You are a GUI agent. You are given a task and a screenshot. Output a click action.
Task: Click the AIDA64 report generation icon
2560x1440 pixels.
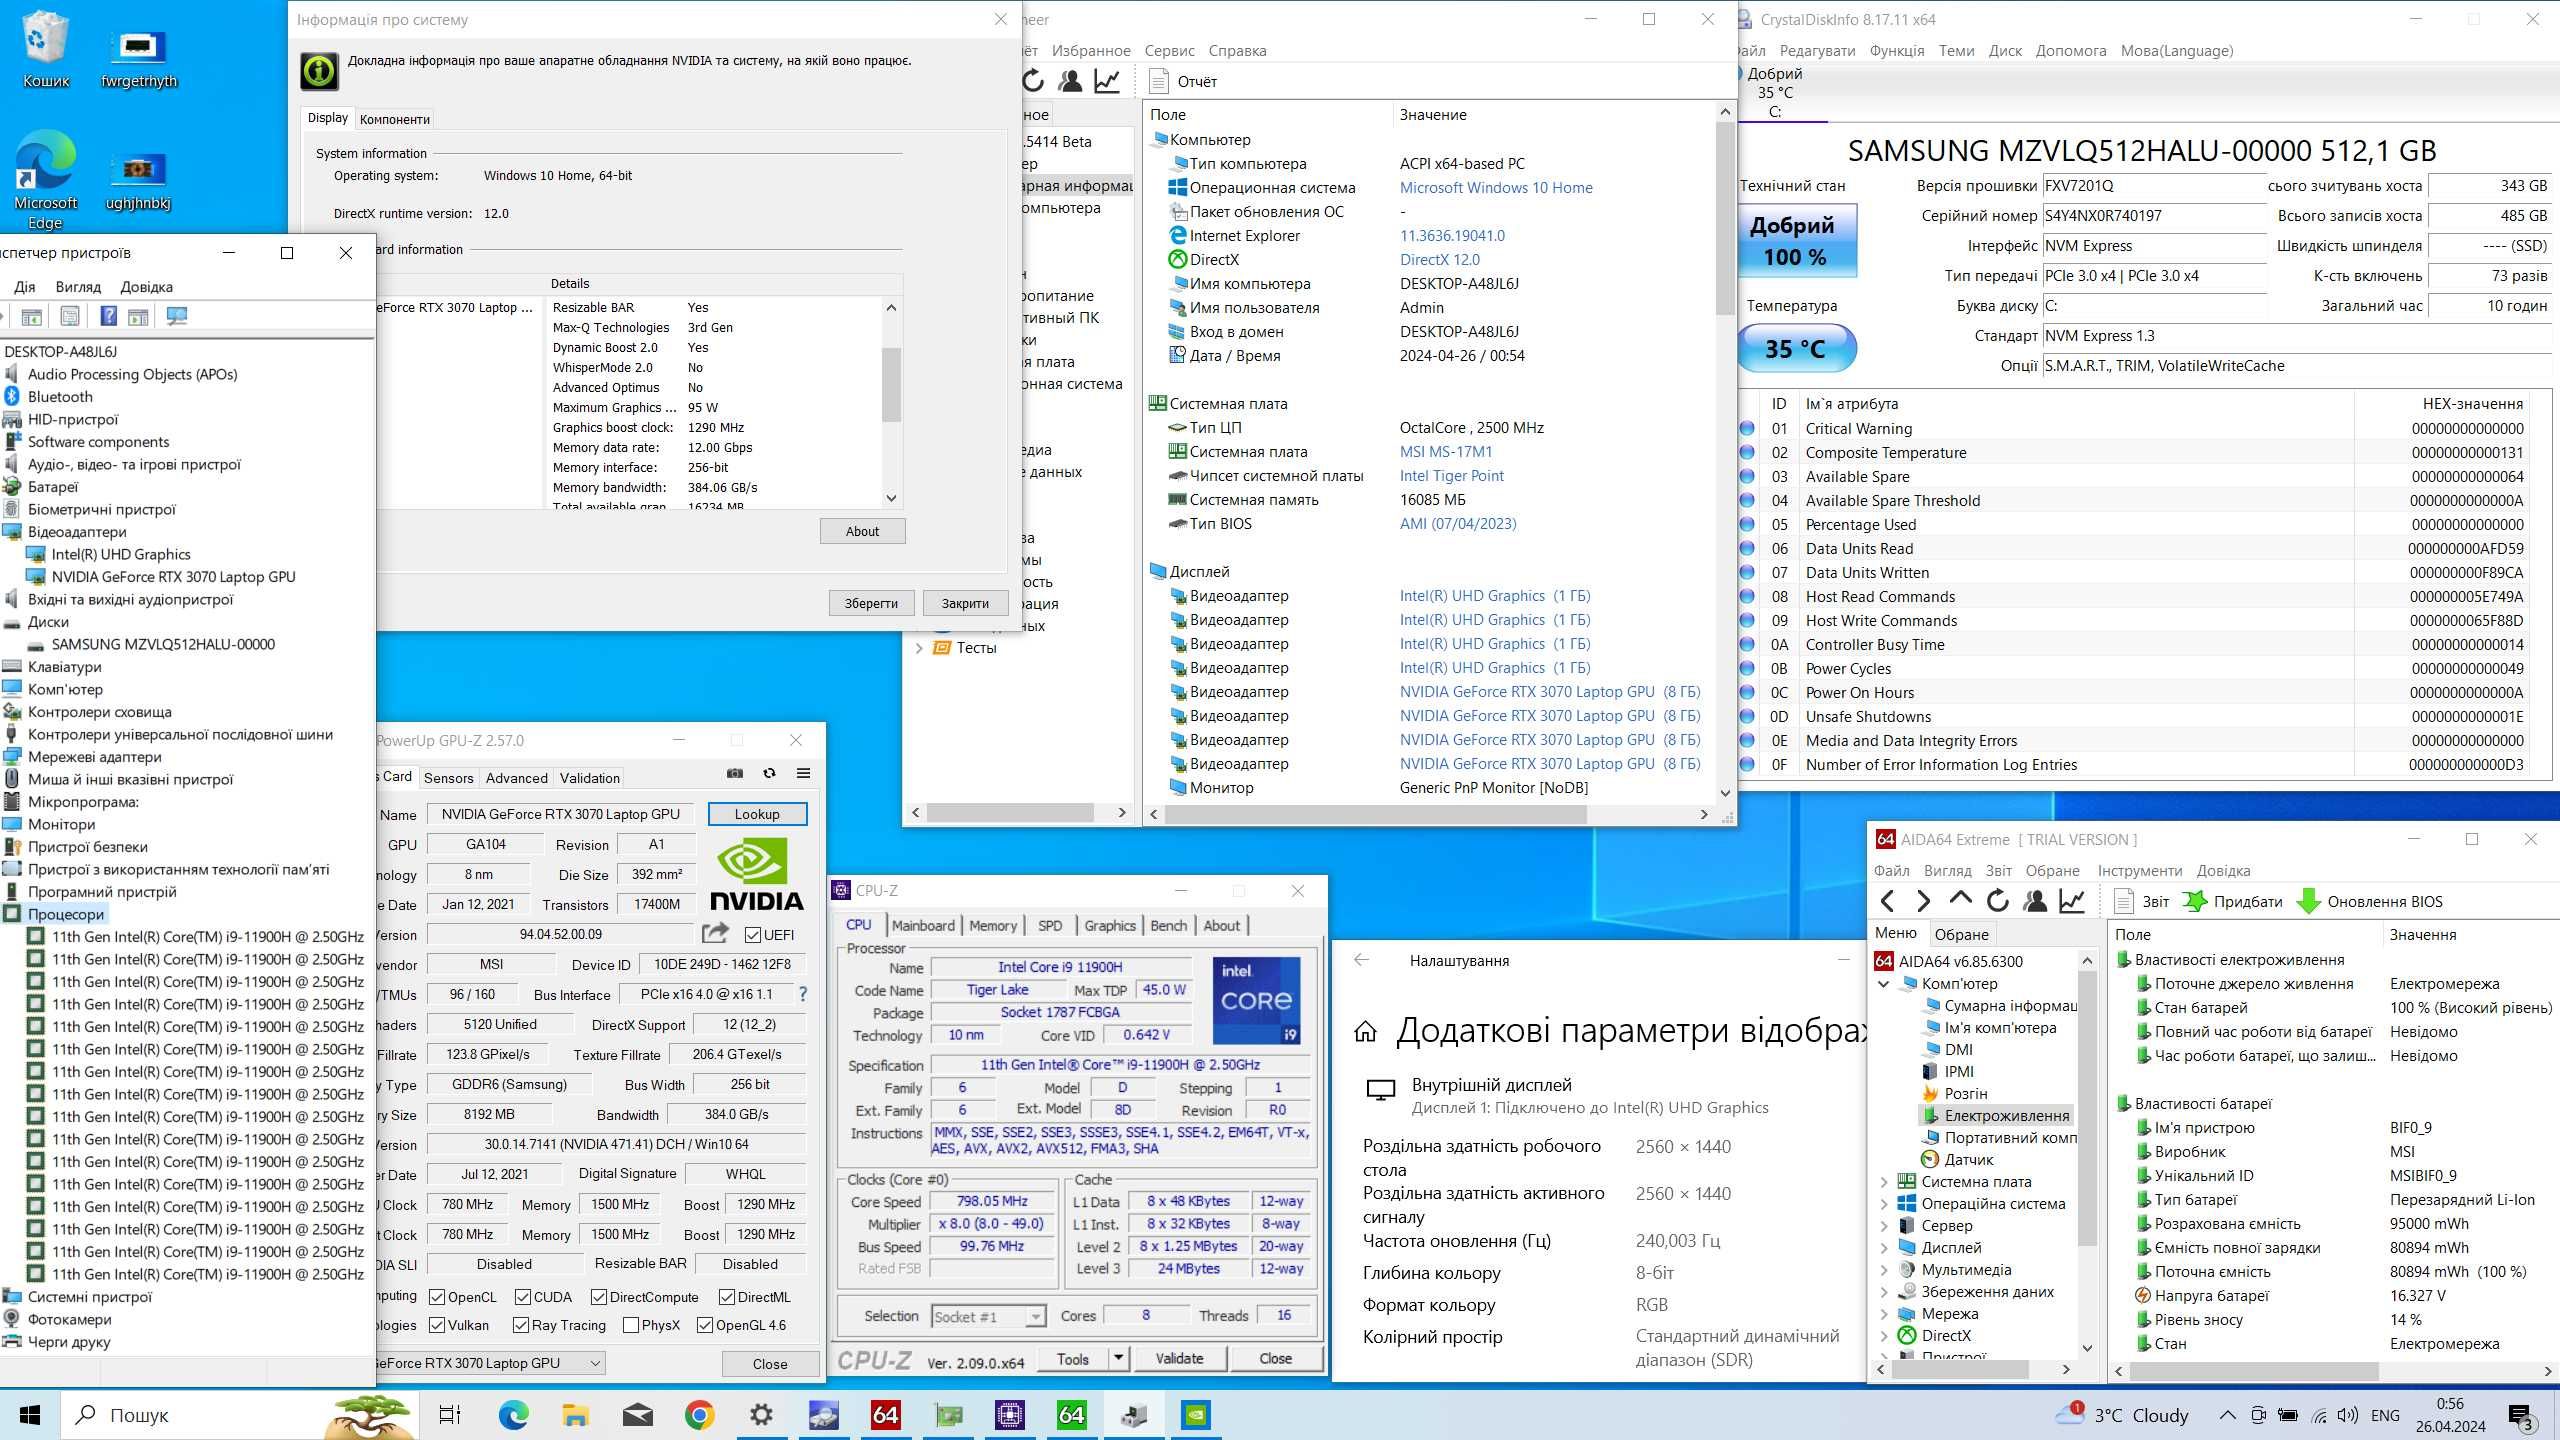pyautogui.click(x=2122, y=900)
